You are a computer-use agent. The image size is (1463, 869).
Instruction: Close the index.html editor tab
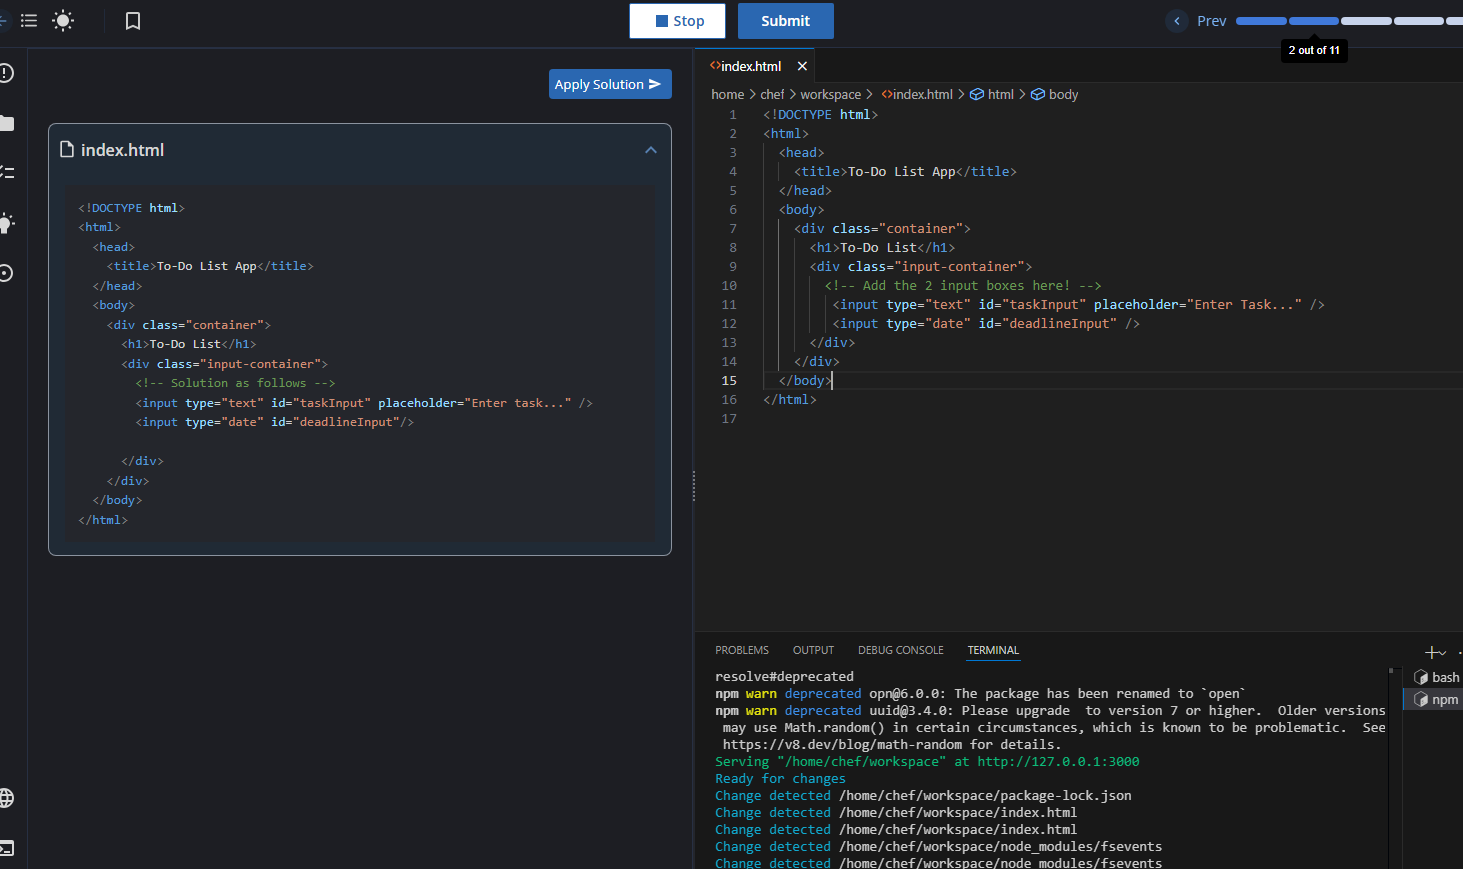pyautogui.click(x=802, y=66)
